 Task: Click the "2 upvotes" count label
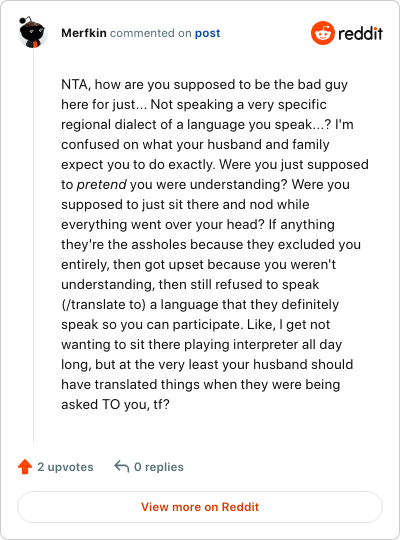(x=65, y=467)
